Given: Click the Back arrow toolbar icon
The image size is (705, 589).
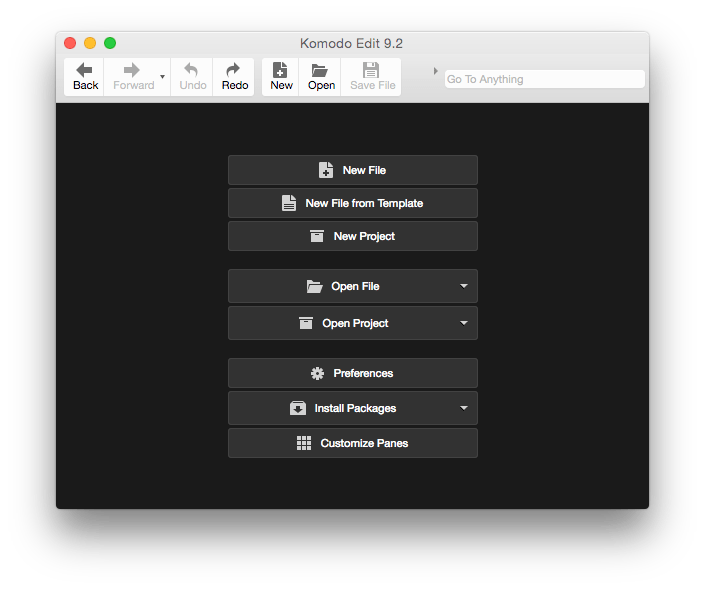Looking at the screenshot, I should tap(84, 70).
